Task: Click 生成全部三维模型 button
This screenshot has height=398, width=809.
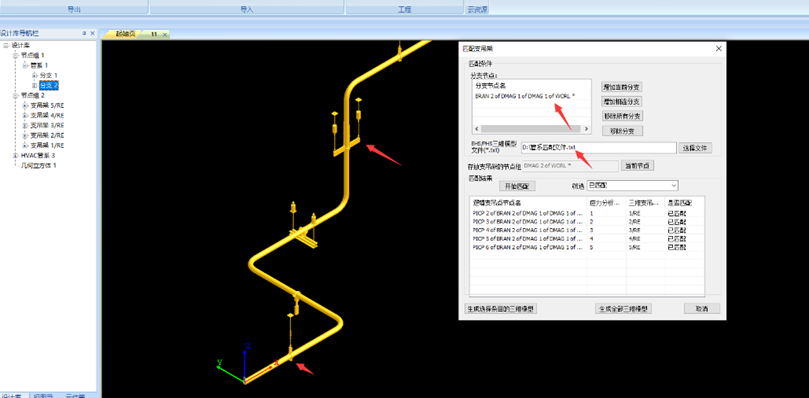Action: 623,309
